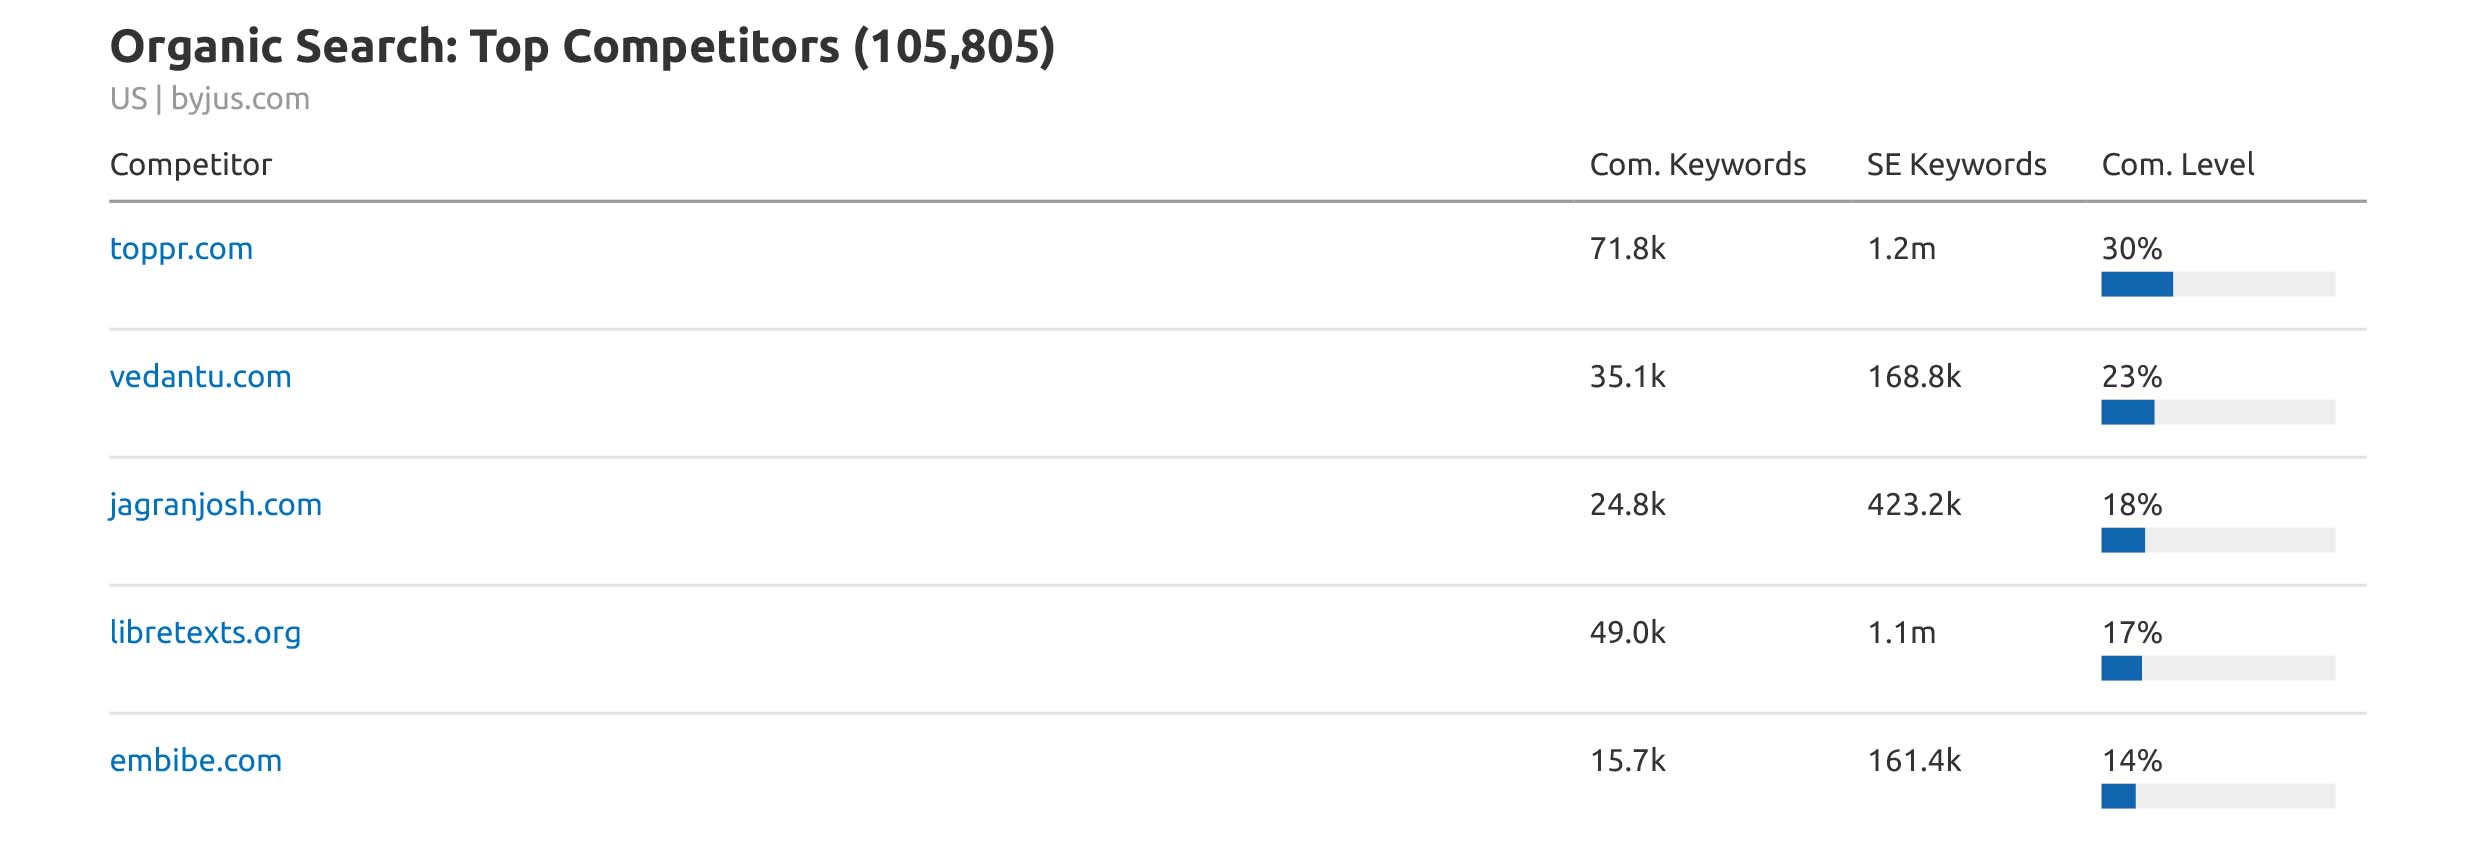Click the 423.2k SE keywords value
Viewport: 2479px width, 857px height.
1914,505
